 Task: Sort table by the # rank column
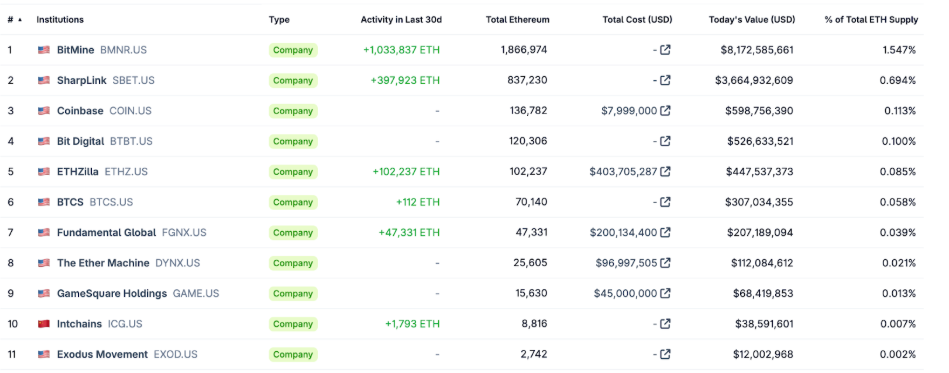[x=15, y=19]
